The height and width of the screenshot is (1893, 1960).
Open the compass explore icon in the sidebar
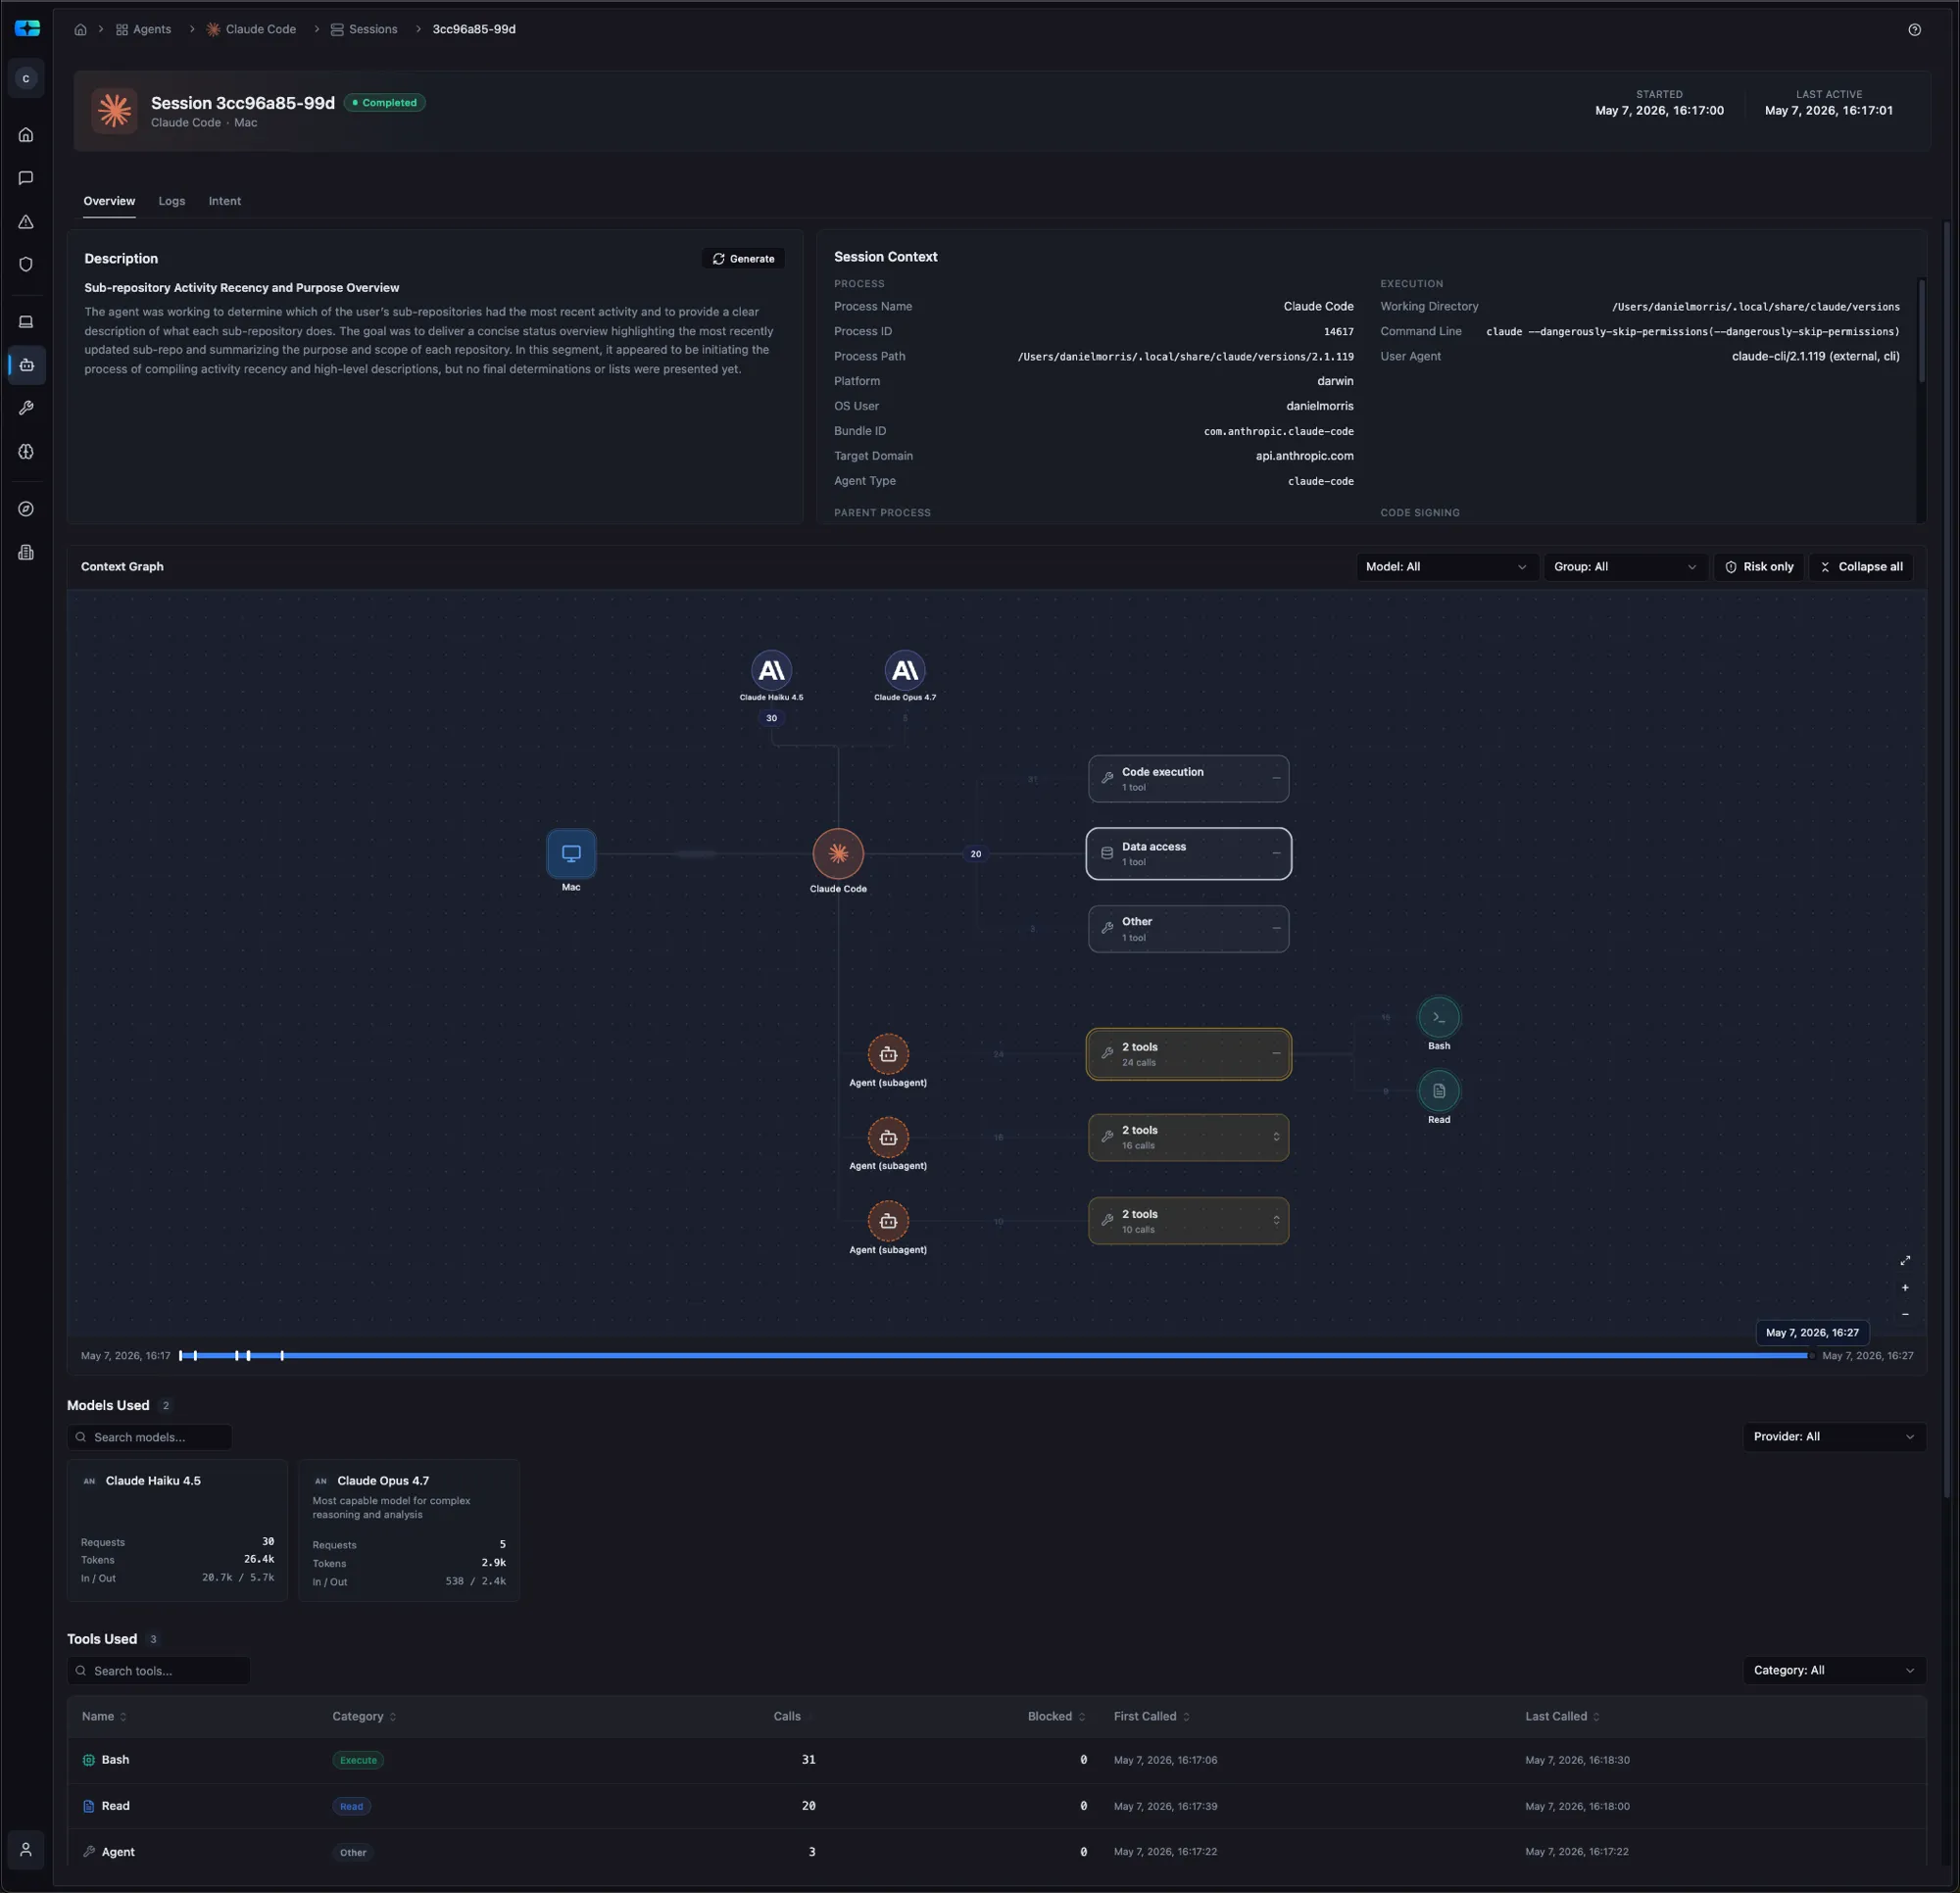tap(26, 509)
